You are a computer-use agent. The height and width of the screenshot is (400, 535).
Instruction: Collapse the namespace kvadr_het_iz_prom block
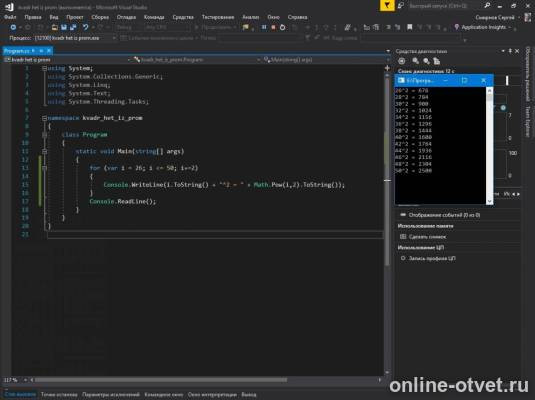click(x=44, y=118)
